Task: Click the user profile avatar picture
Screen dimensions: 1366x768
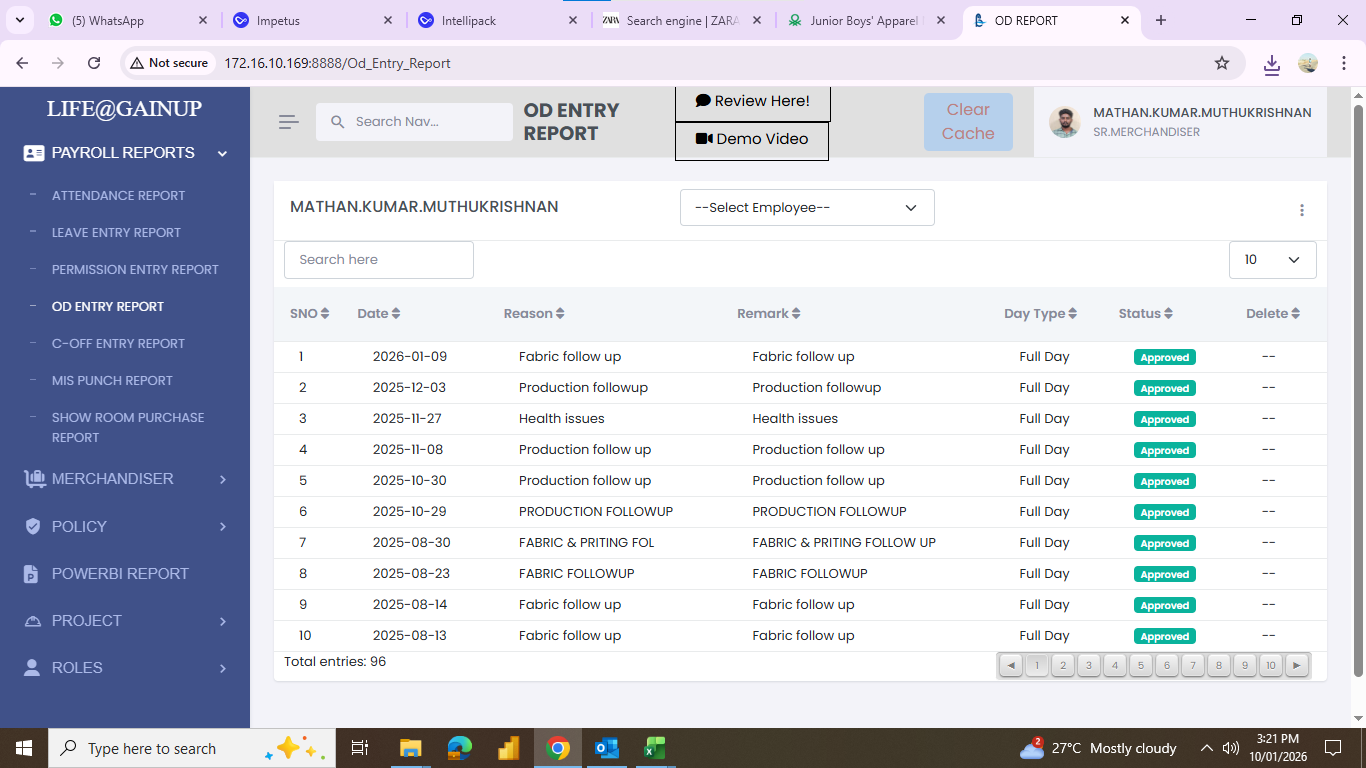Action: [1064, 122]
